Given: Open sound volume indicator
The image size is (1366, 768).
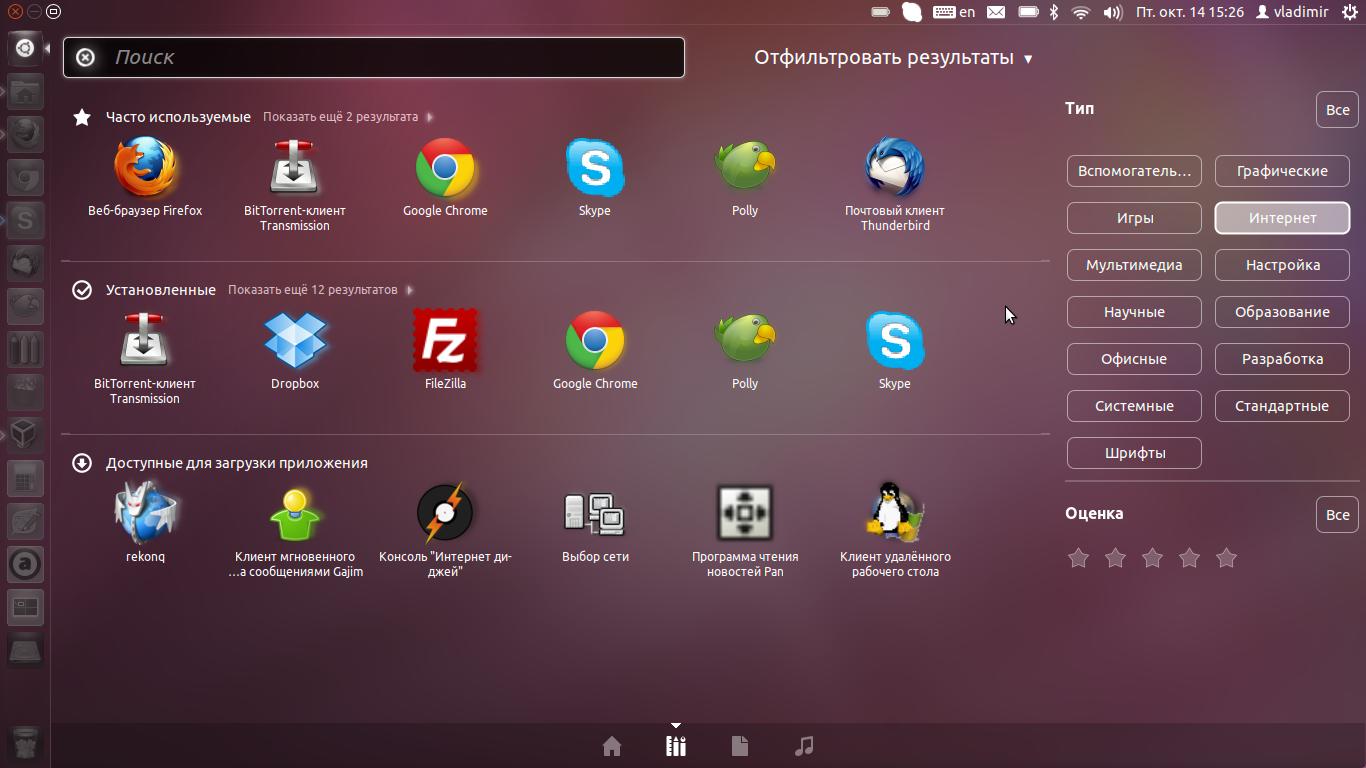Looking at the screenshot, I should [1112, 12].
